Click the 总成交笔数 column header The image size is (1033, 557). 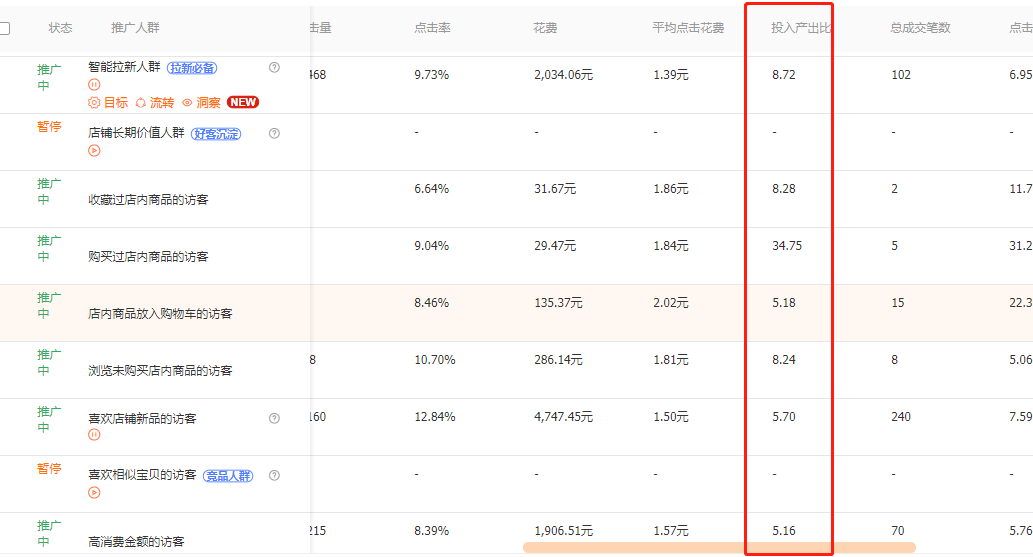pyautogui.click(x=920, y=28)
